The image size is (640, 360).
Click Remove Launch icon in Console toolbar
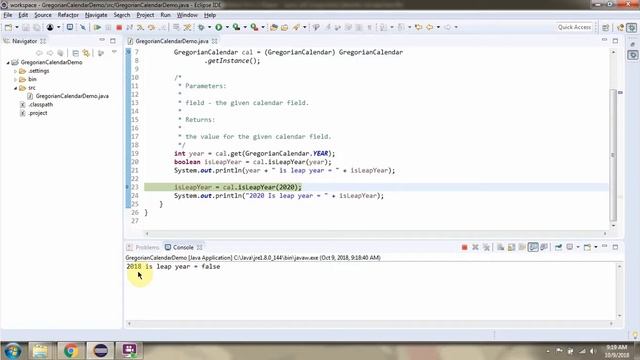coord(476,247)
